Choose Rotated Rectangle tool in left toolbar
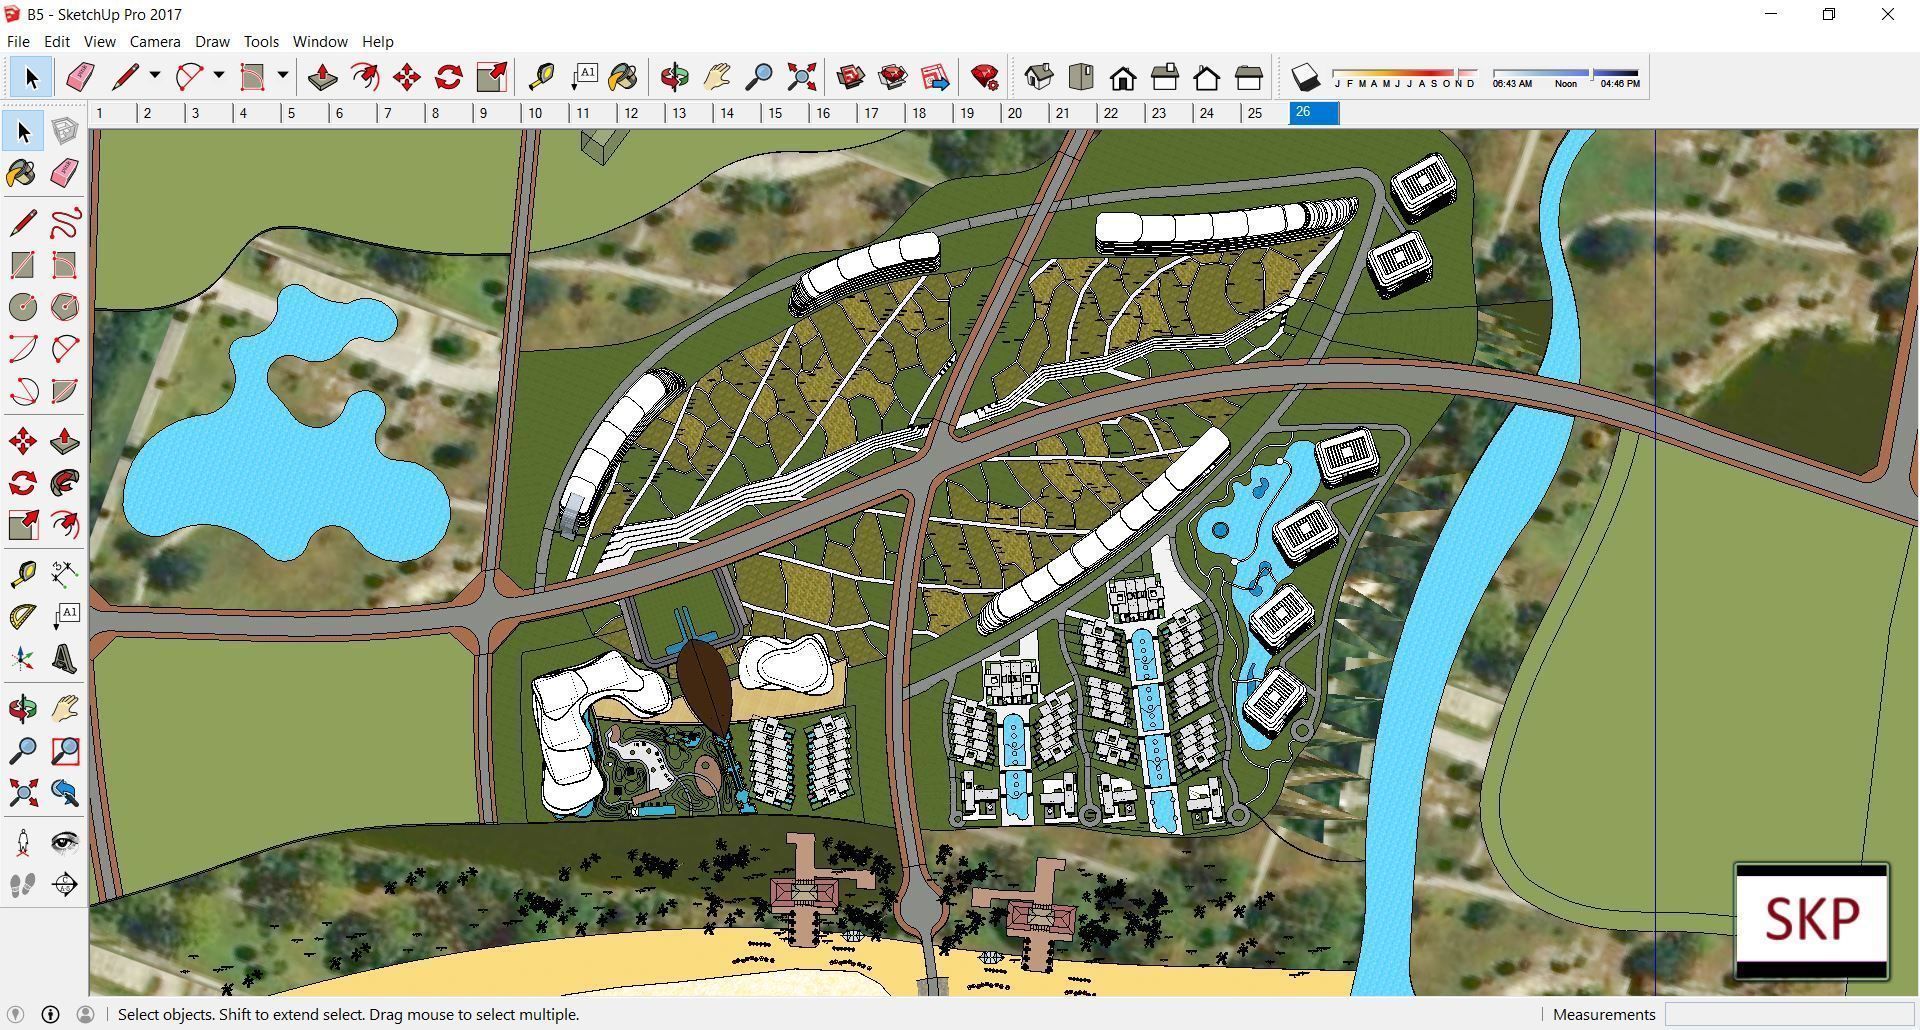 coord(64,264)
